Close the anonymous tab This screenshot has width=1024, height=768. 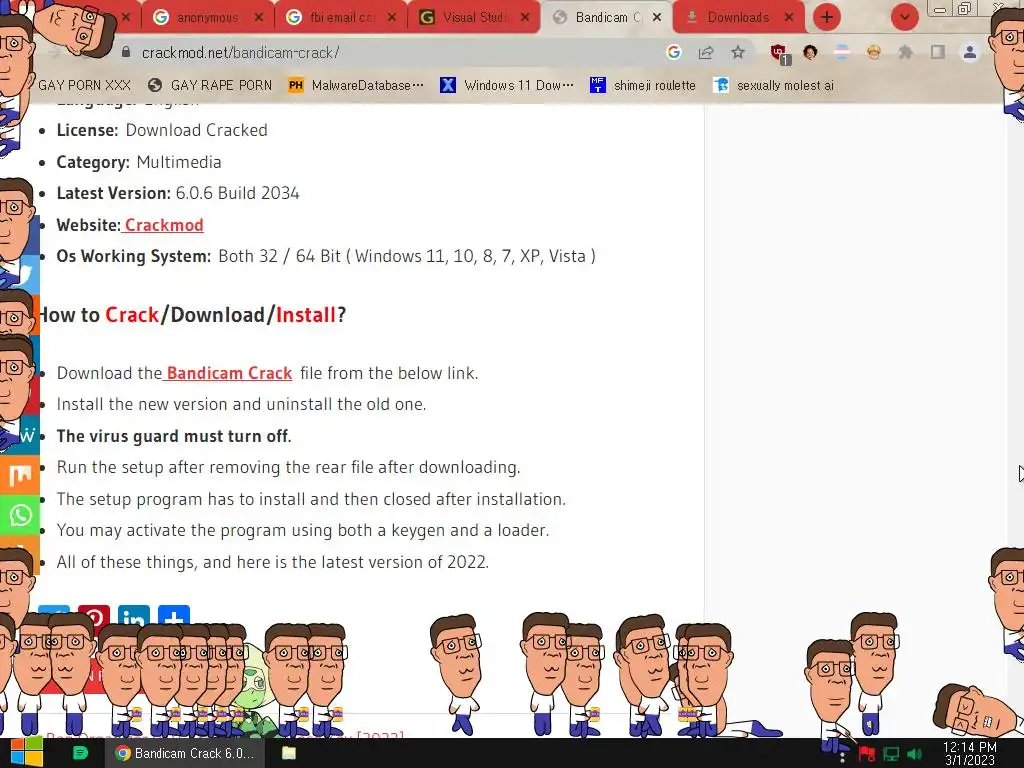[259, 18]
